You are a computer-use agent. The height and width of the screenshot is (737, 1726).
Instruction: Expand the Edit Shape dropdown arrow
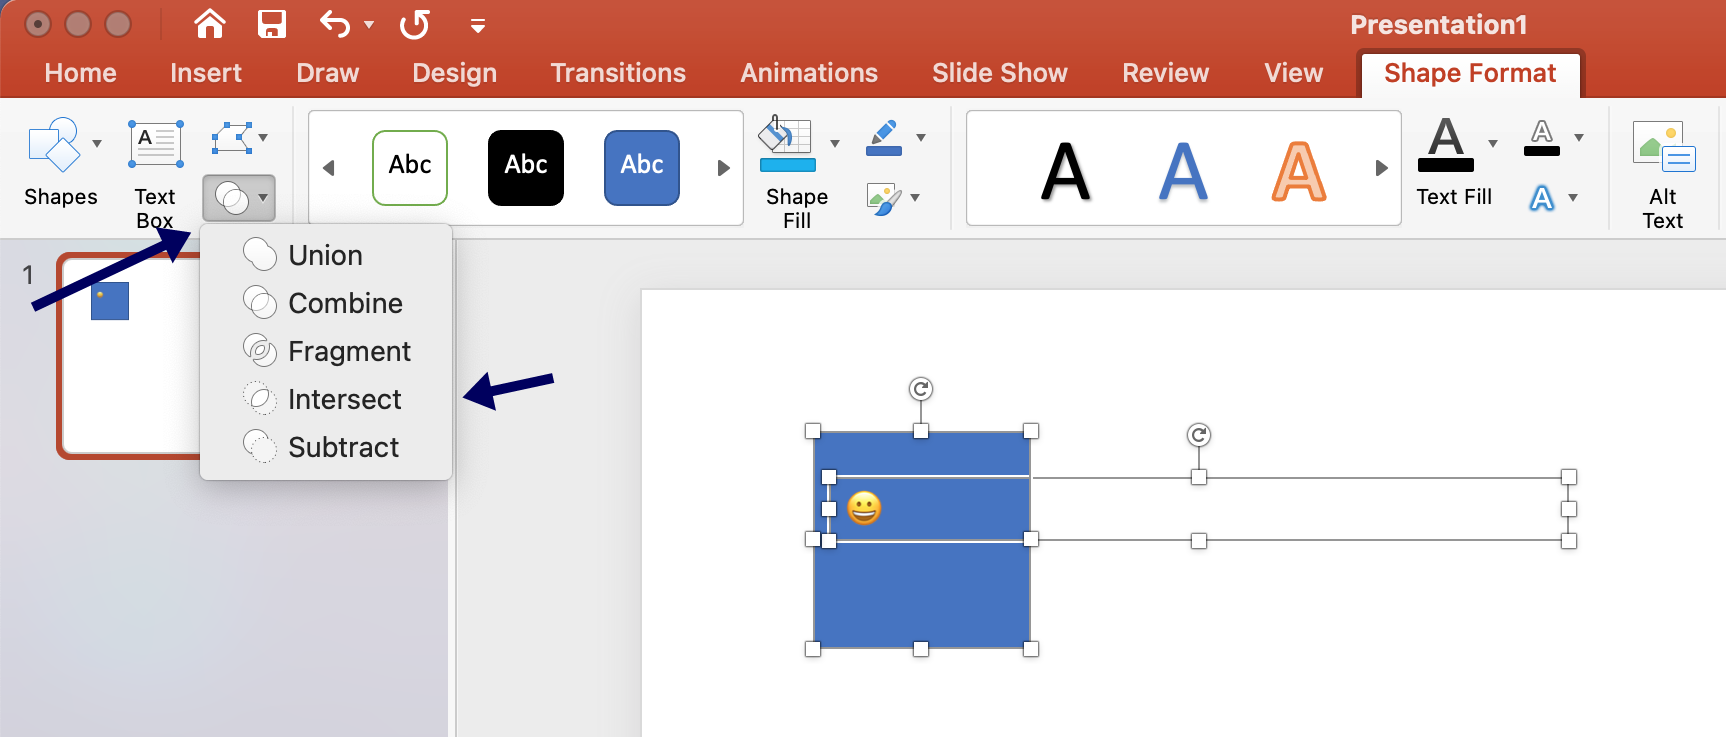coord(263,138)
